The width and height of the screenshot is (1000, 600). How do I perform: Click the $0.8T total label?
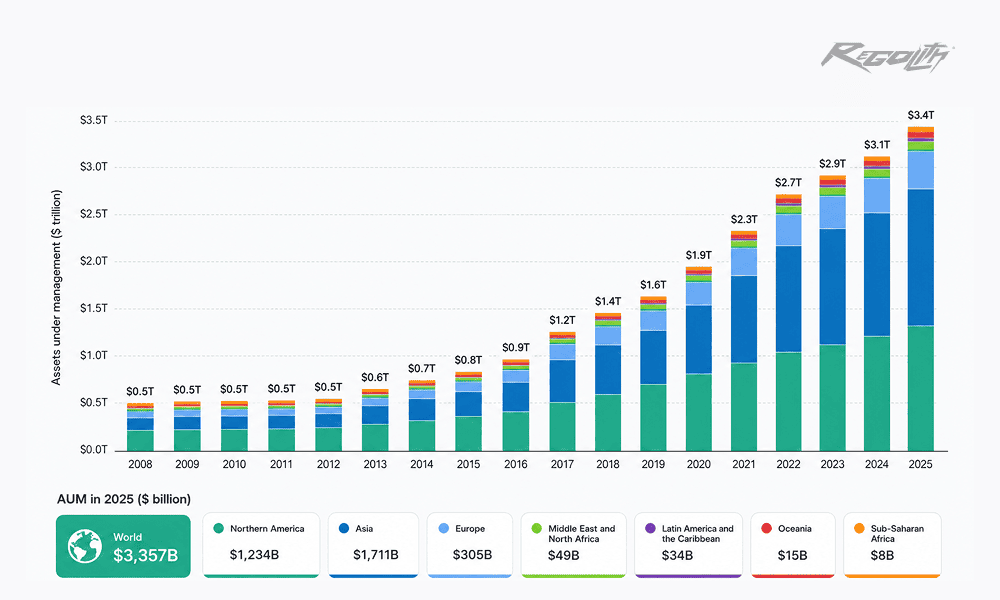pos(468,360)
